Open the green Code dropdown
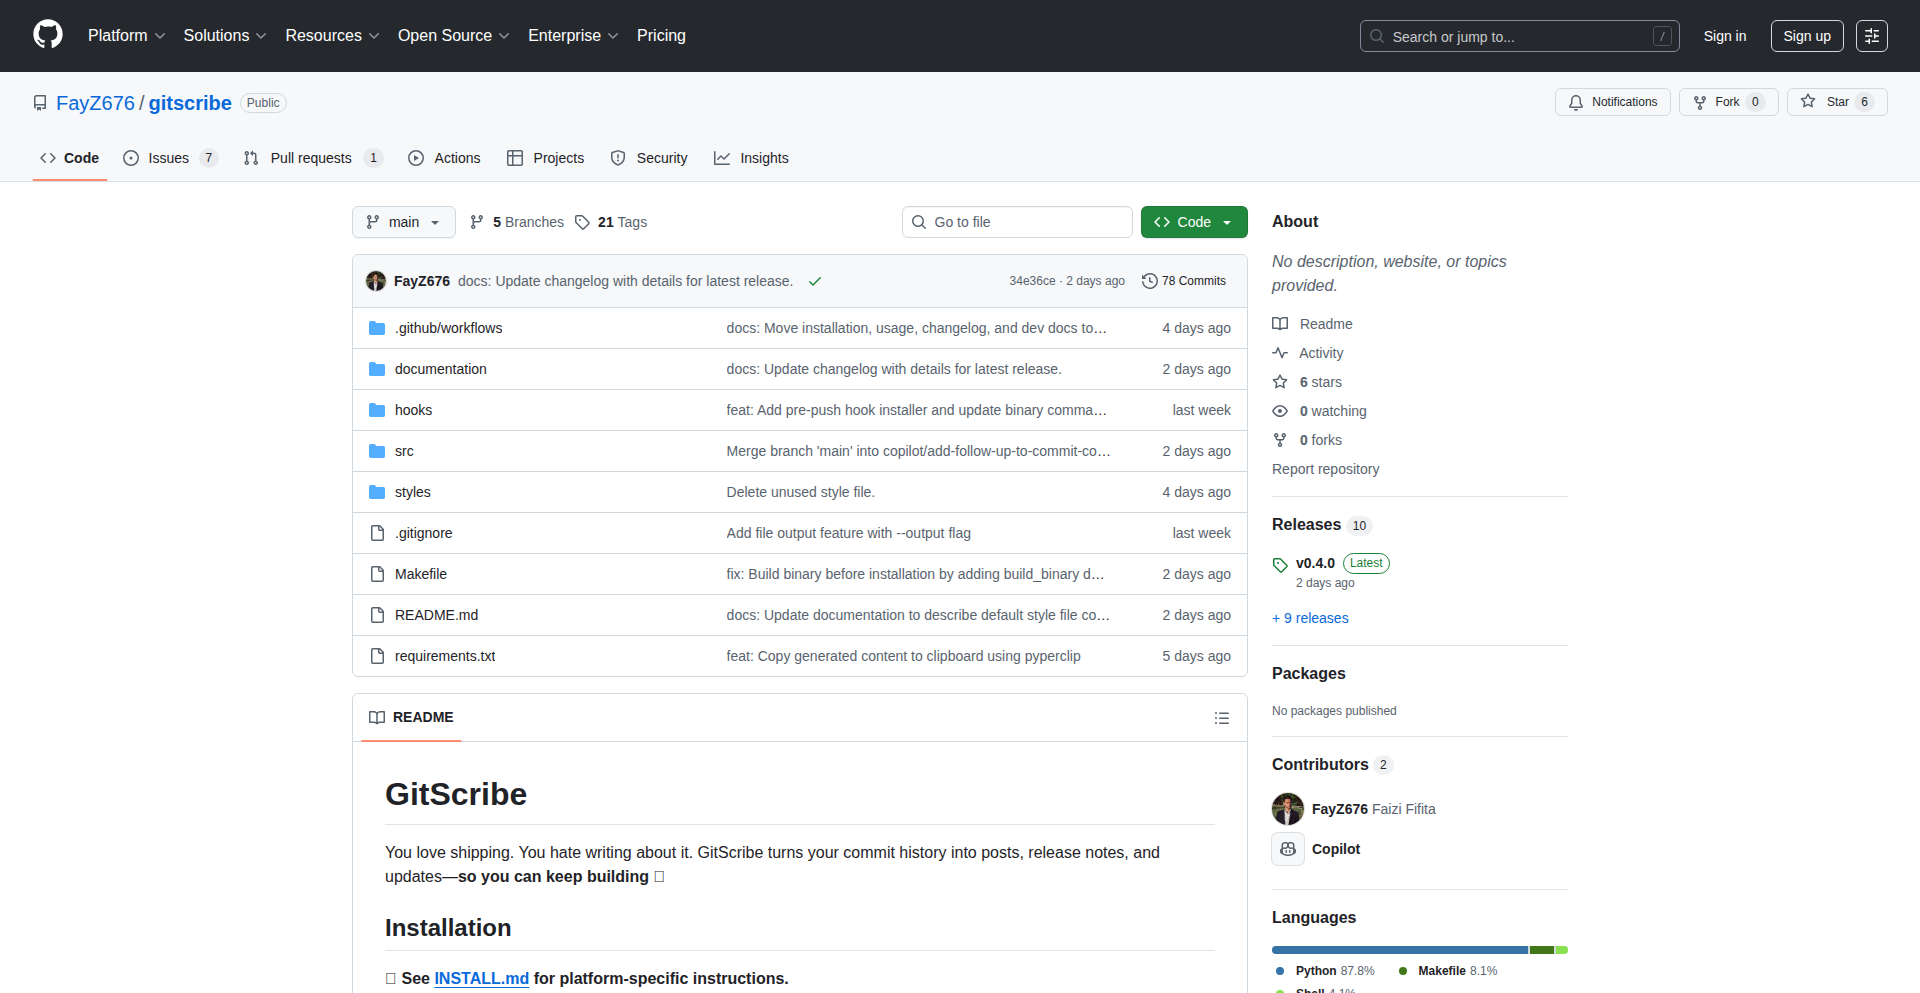 pyautogui.click(x=1193, y=222)
